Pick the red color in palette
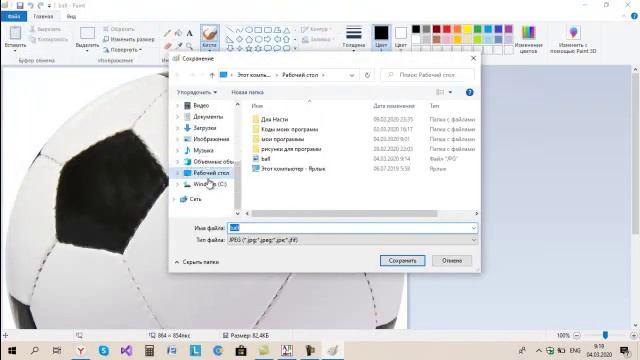The image size is (640, 360). [447, 29]
